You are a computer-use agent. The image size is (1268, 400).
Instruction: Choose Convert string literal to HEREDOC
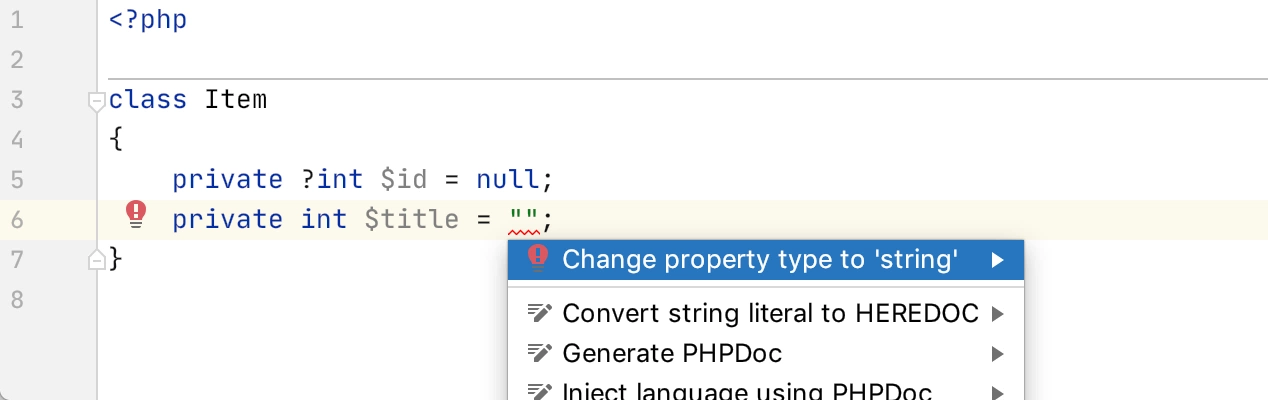click(x=766, y=314)
